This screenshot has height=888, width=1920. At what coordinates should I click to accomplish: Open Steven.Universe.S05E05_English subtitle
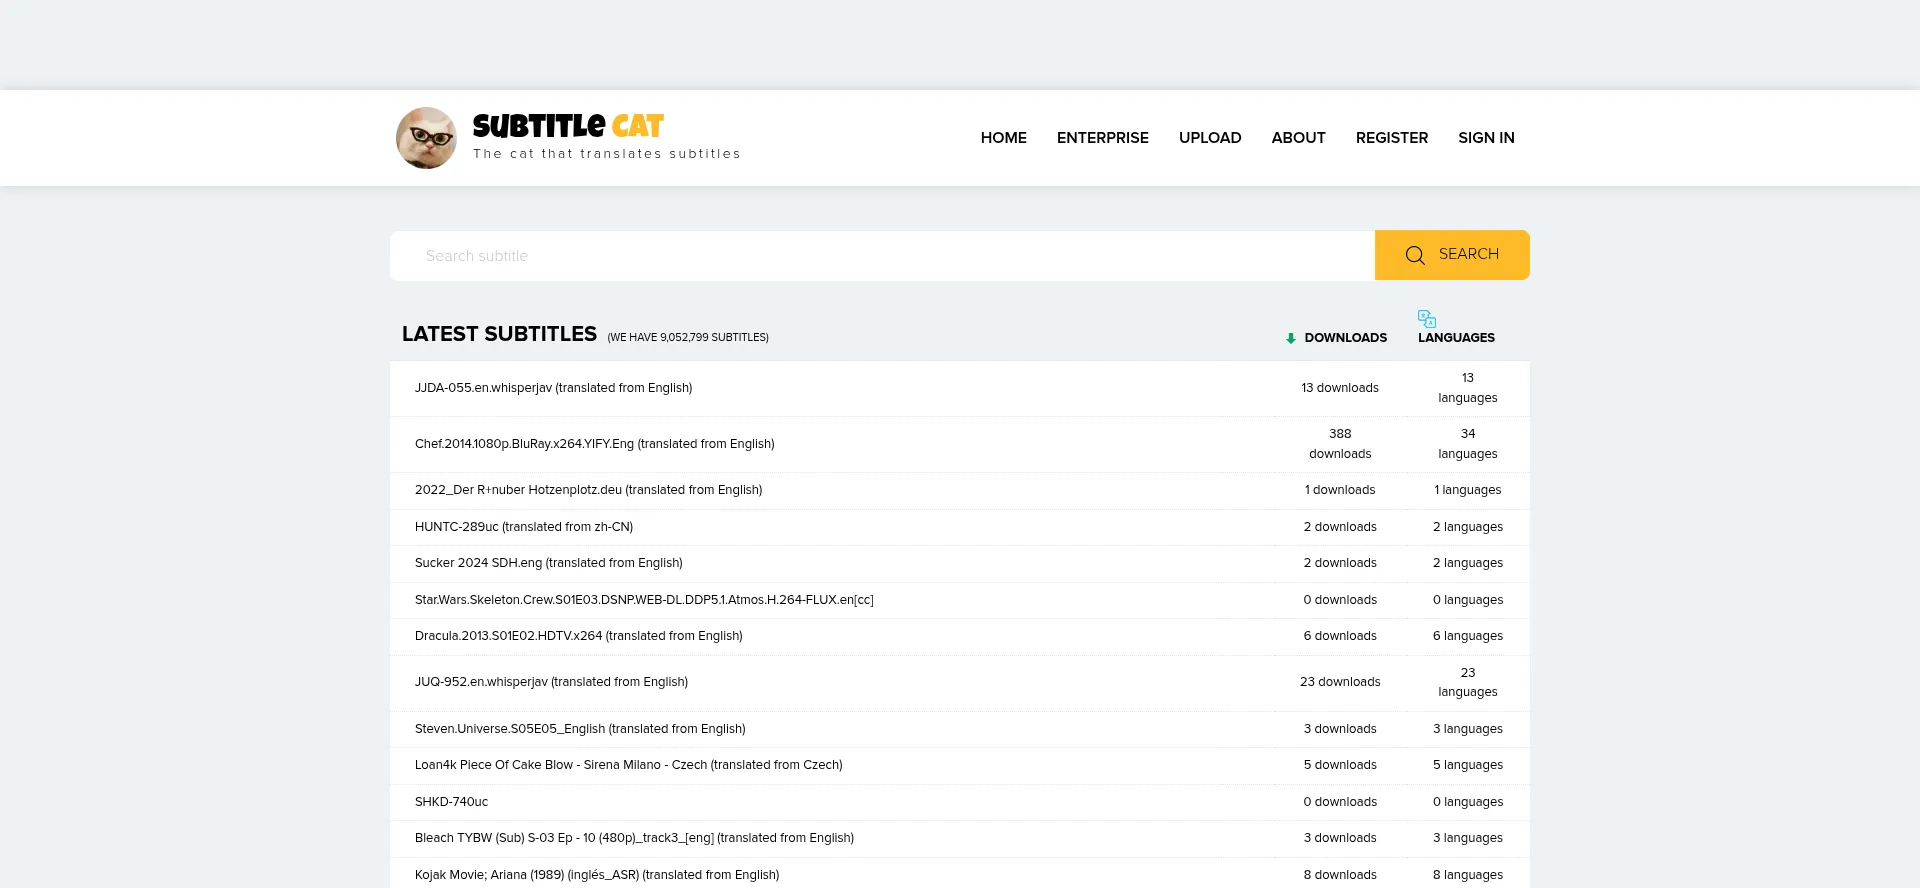click(580, 729)
